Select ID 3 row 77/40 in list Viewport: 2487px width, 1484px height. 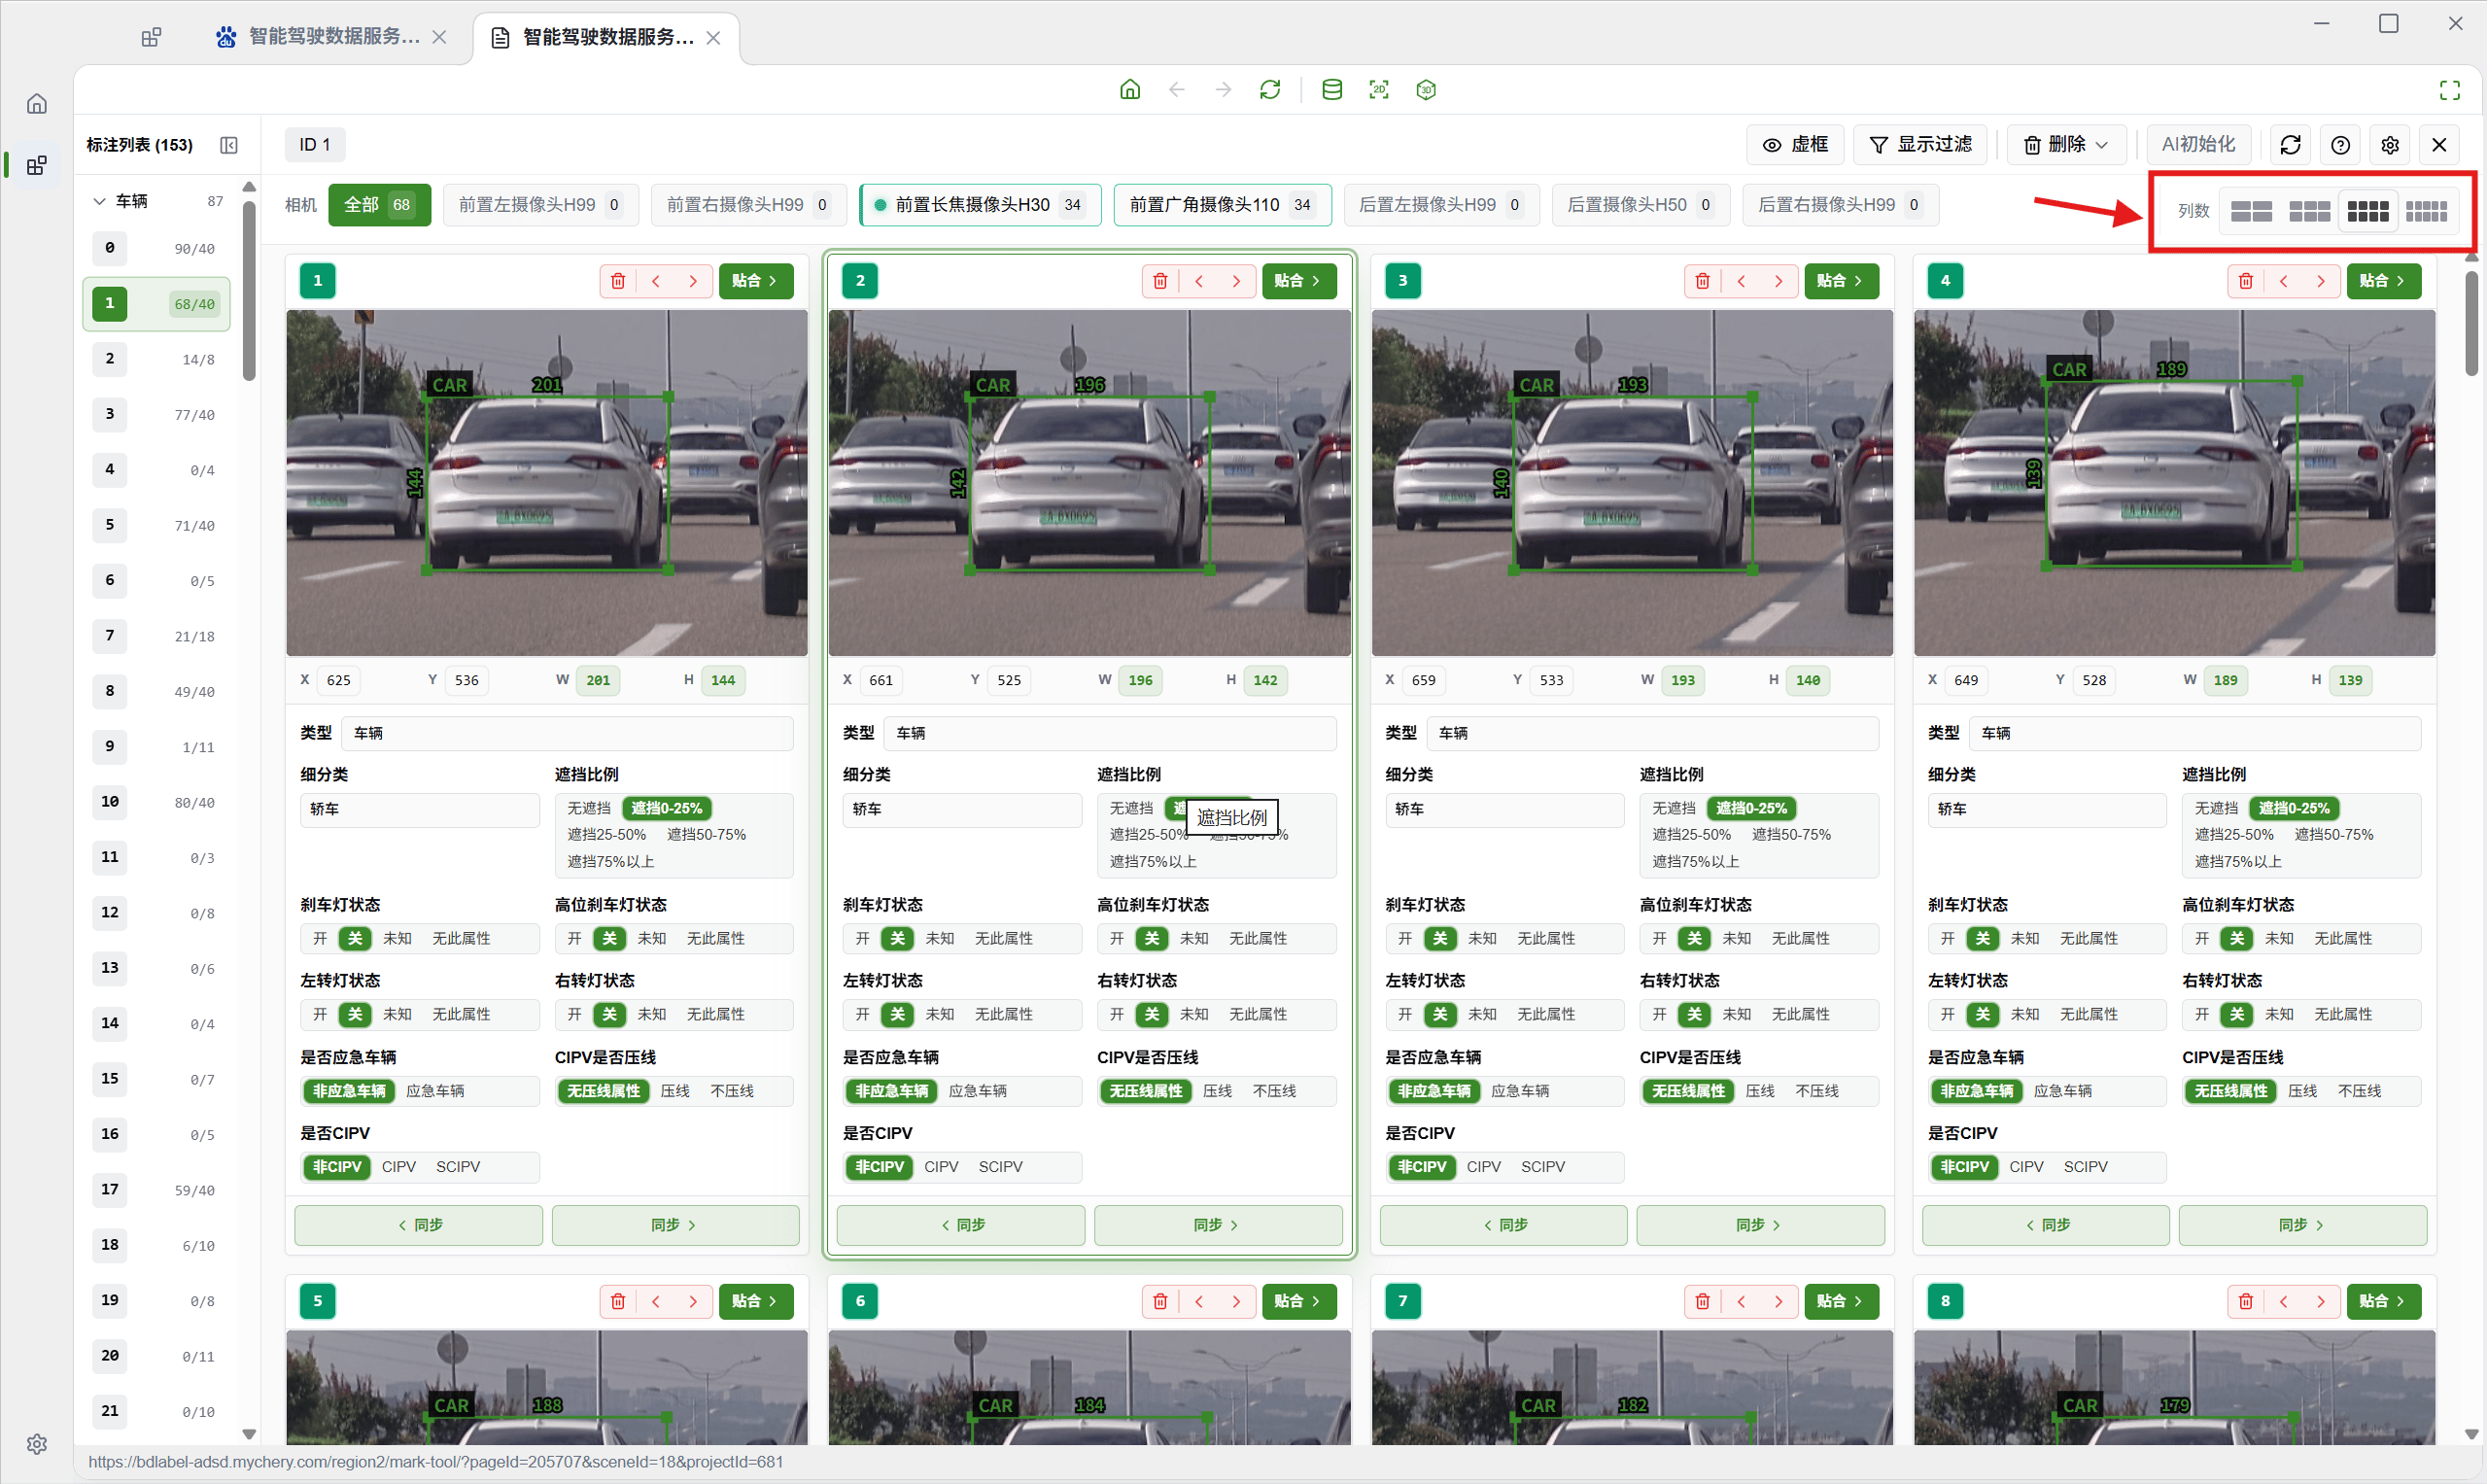[157, 415]
